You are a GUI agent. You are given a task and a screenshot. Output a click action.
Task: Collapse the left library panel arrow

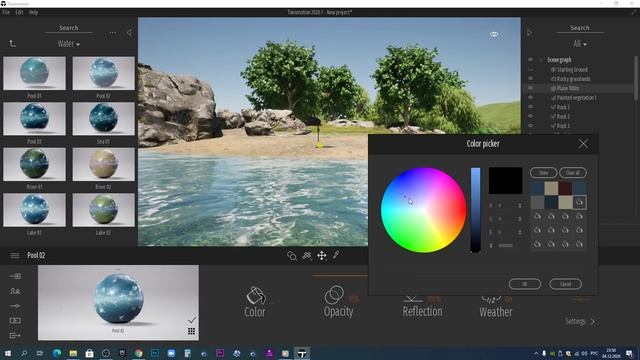(x=129, y=33)
